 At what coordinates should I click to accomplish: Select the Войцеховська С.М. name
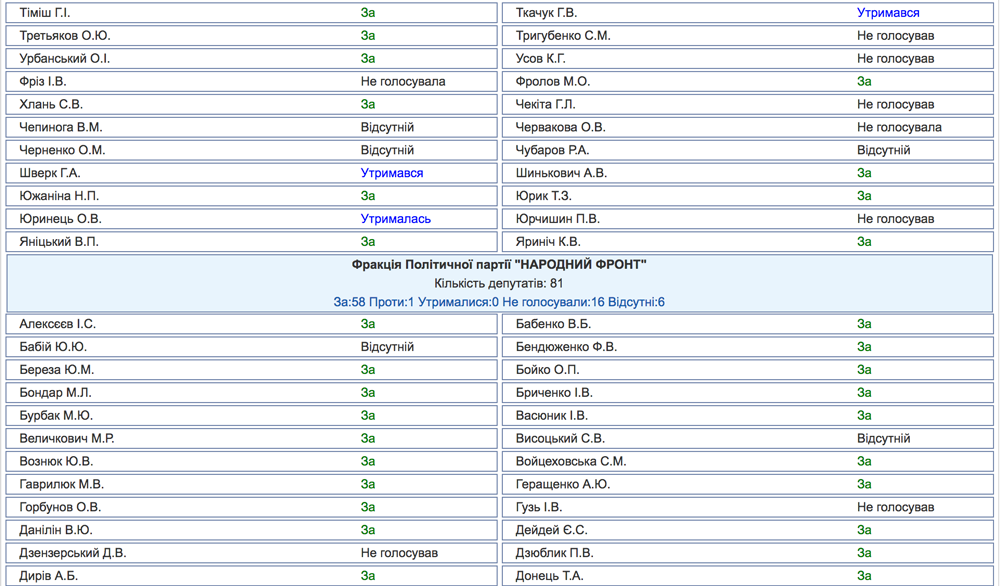(571, 462)
